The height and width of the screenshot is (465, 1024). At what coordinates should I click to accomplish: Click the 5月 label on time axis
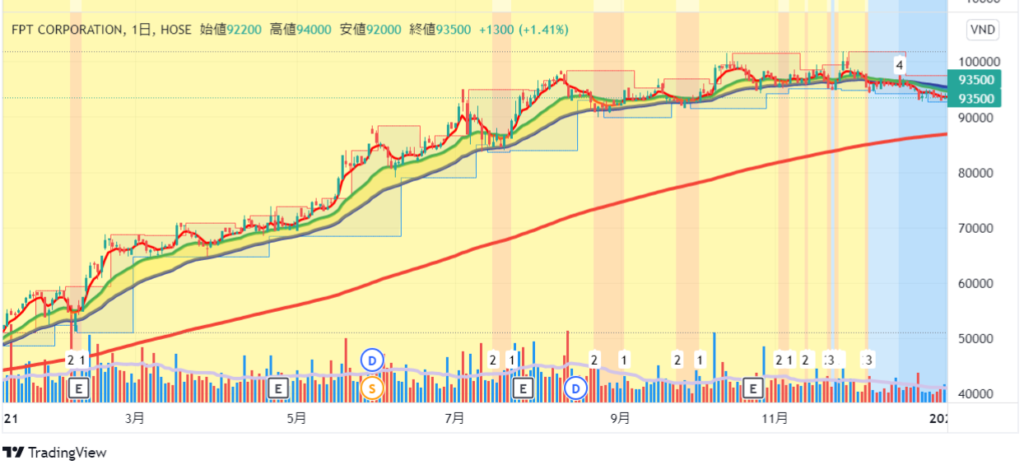[296, 418]
